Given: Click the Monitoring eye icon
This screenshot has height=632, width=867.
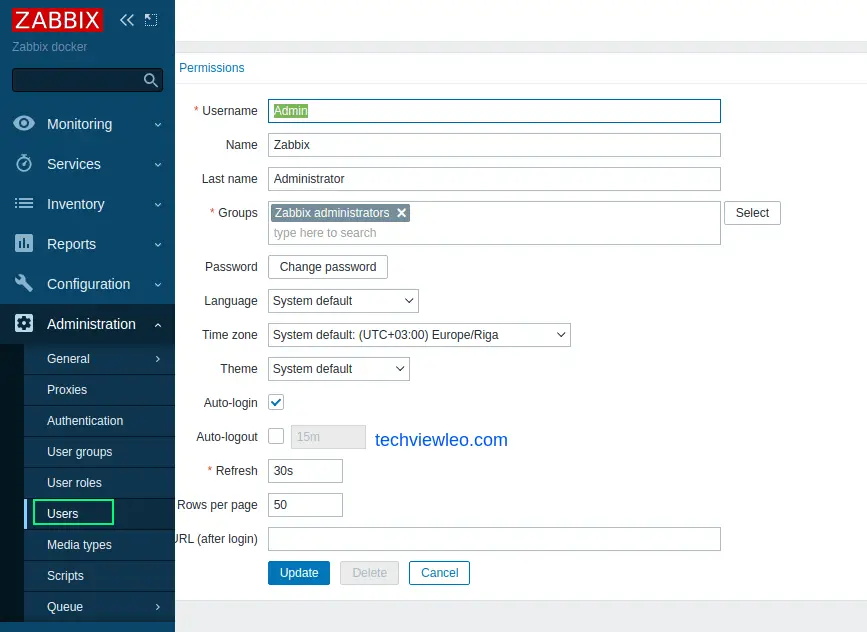Looking at the screenshot, I should (24, 123).
